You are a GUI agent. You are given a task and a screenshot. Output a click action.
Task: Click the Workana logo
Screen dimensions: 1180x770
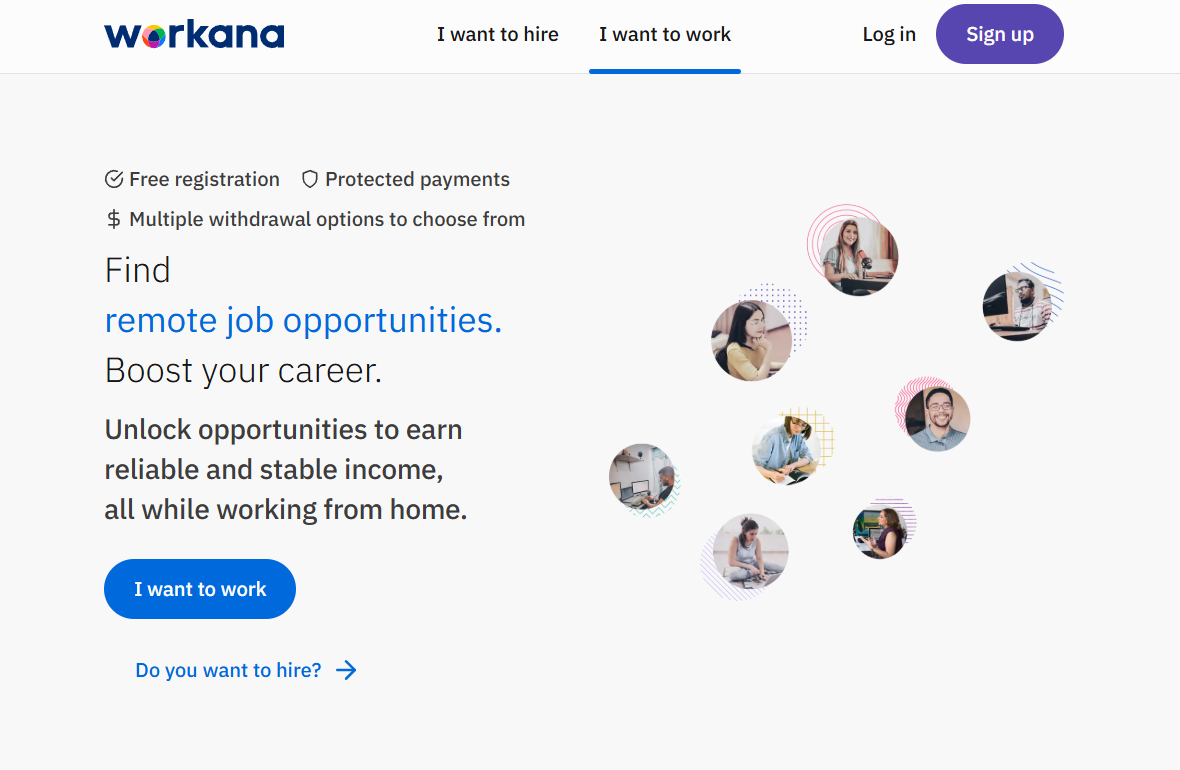[194, 35]
